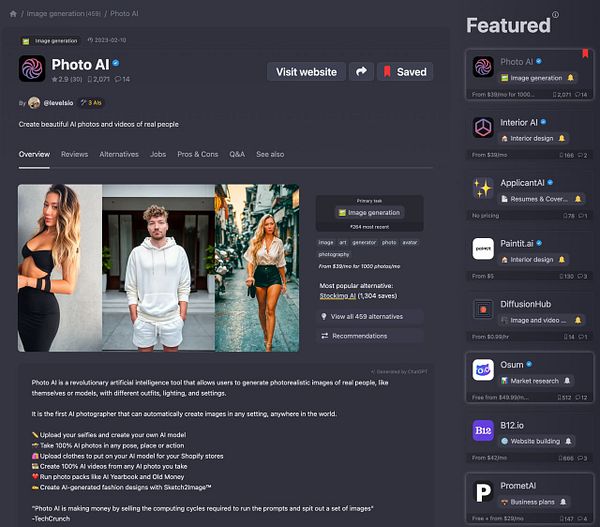Open the See also tab
The width and height of the screenshot is (600, 527).
click(270, 154)
